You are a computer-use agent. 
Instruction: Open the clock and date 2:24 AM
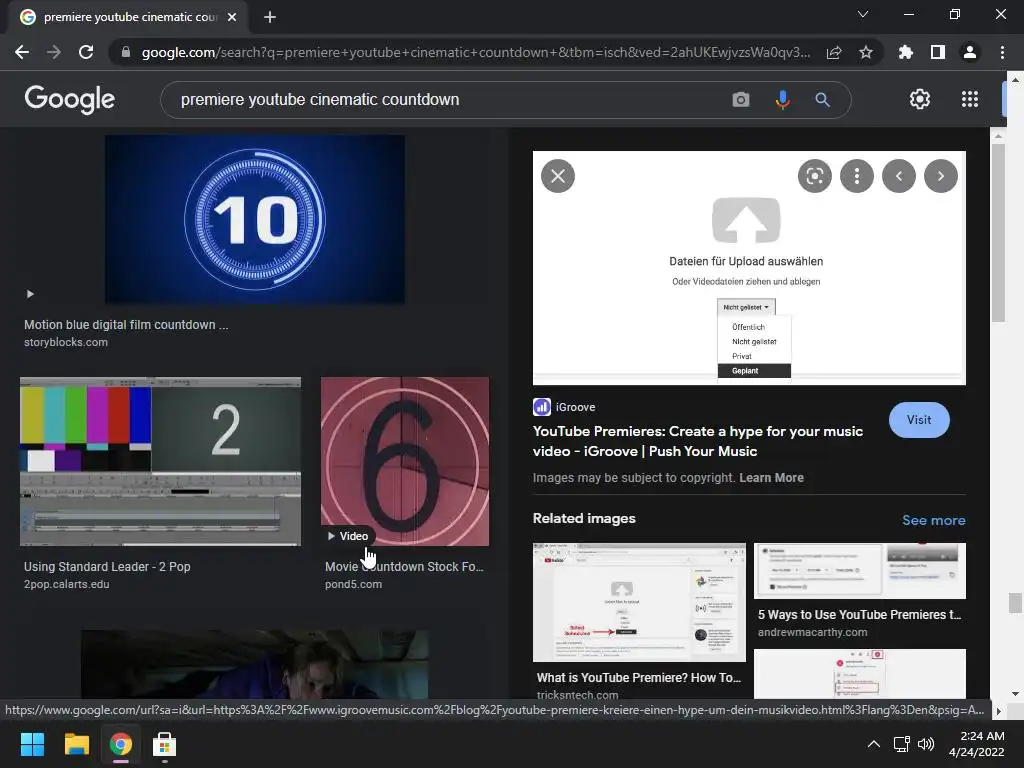pyautogui.click(x=976, y=744)
